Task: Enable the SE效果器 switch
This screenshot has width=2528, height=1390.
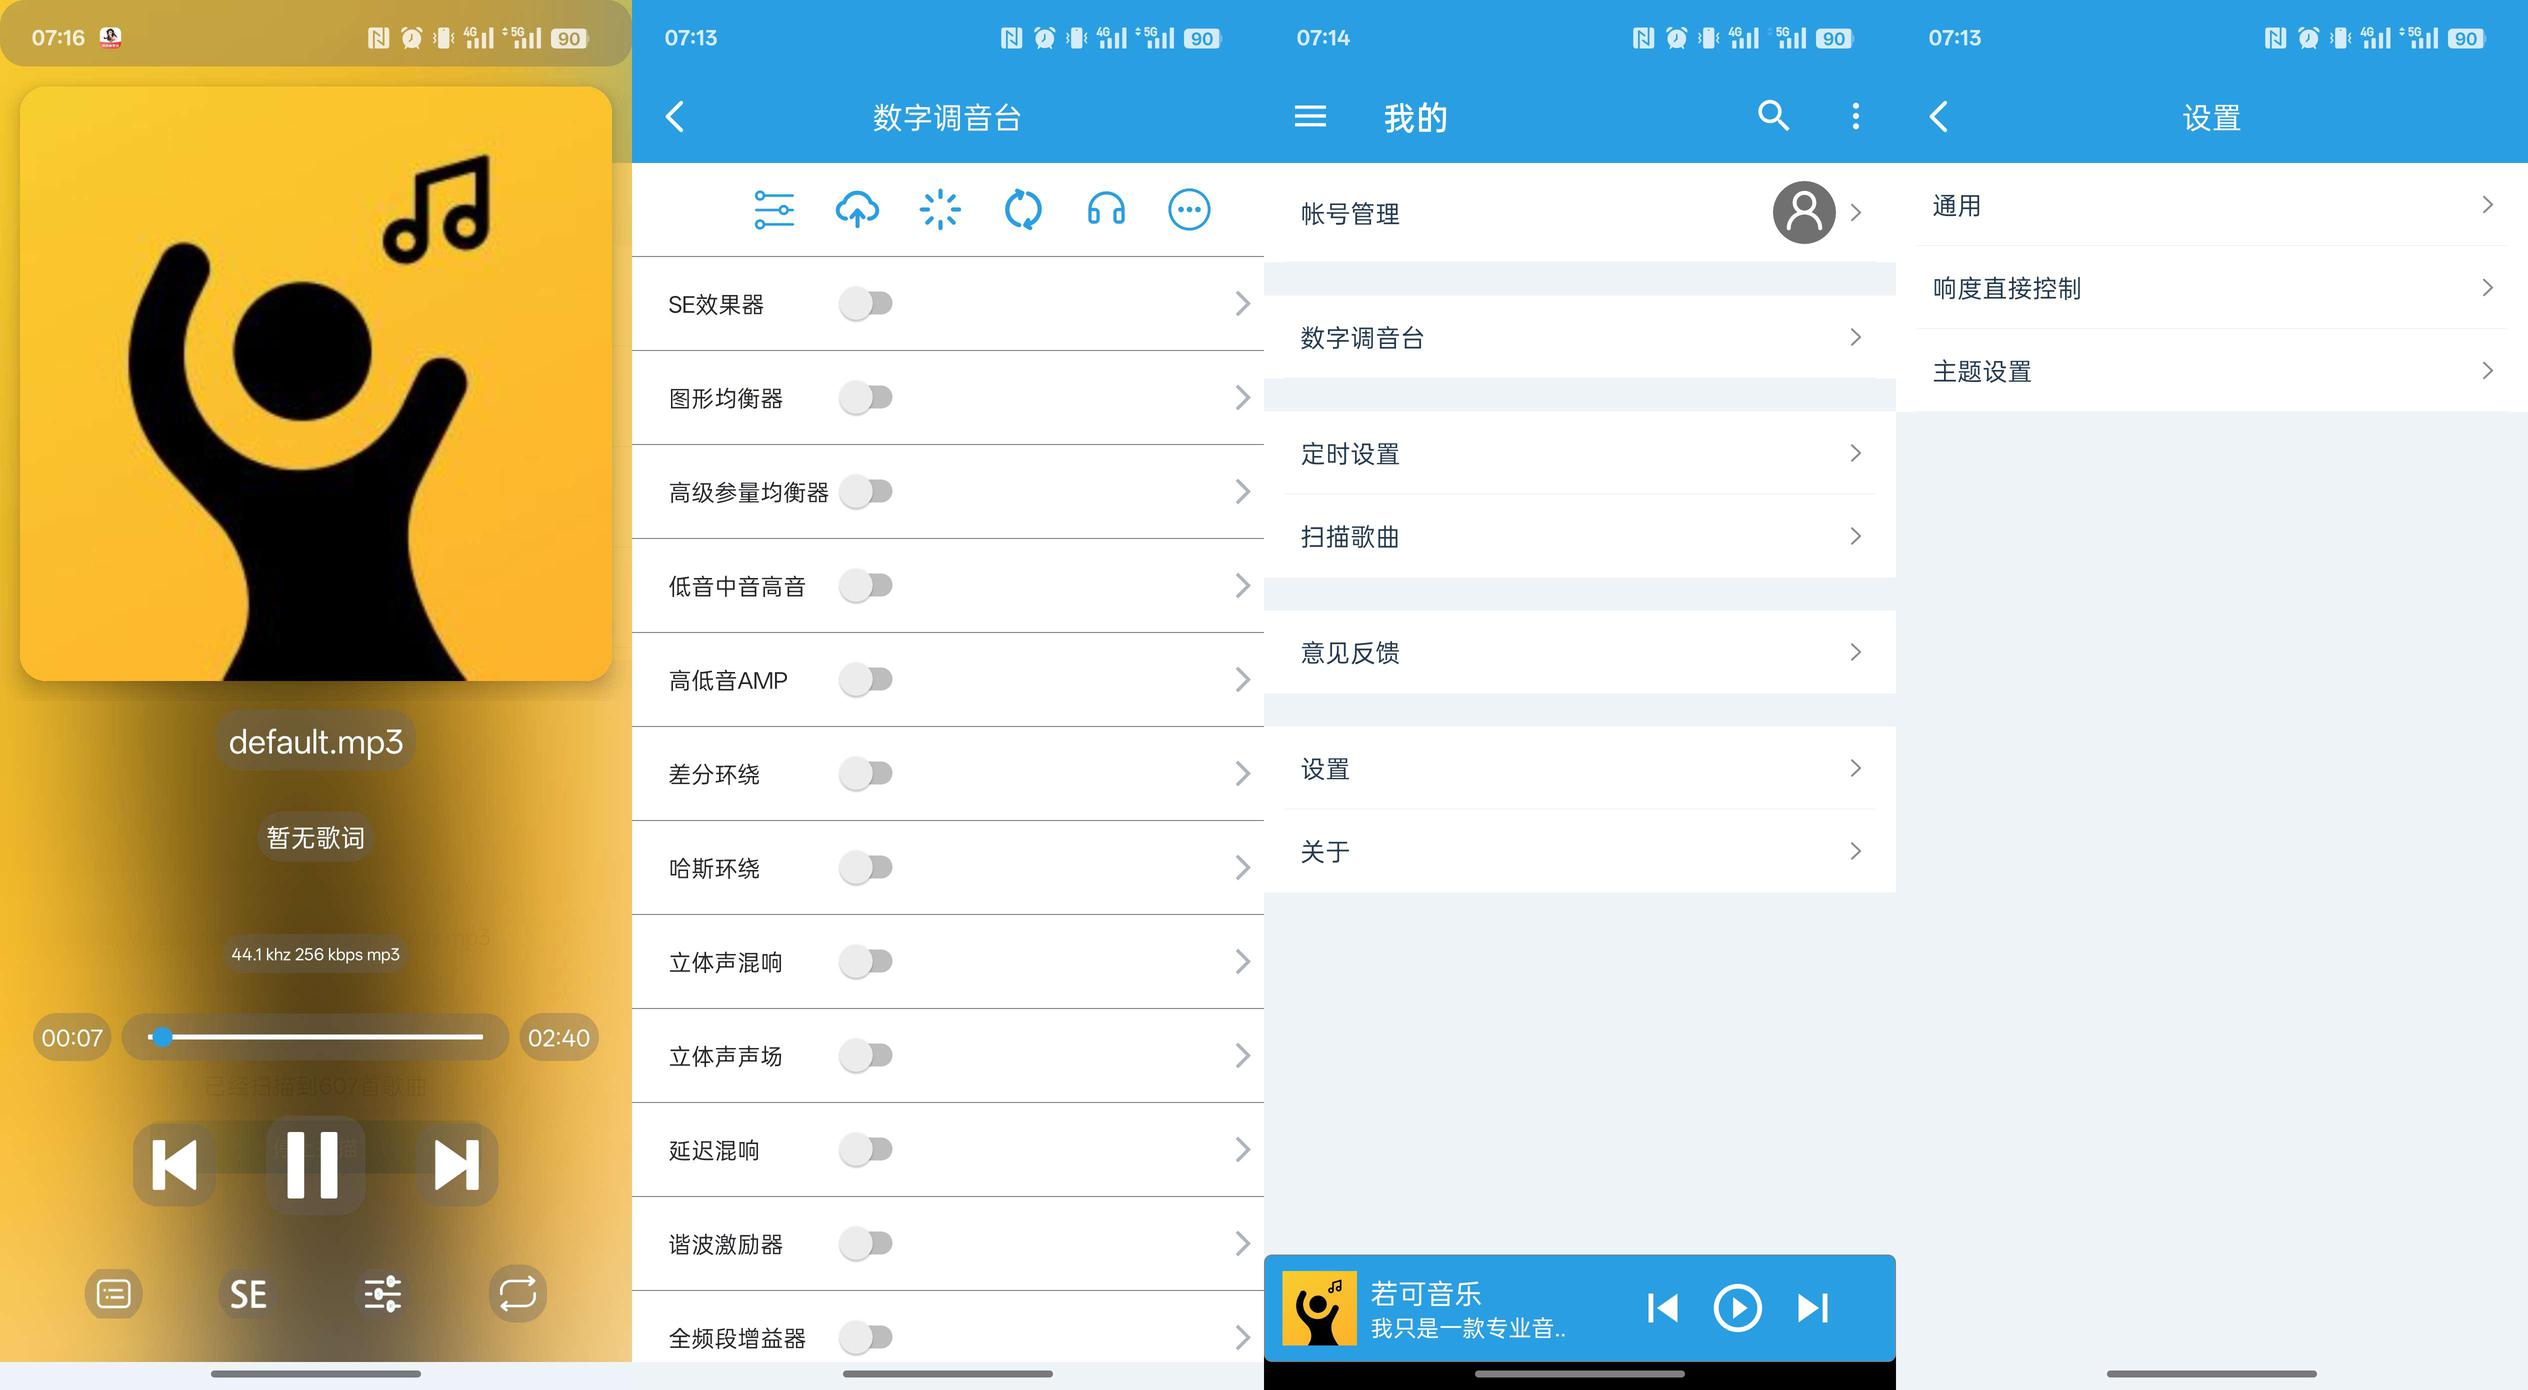Action: tap(866, 303)
